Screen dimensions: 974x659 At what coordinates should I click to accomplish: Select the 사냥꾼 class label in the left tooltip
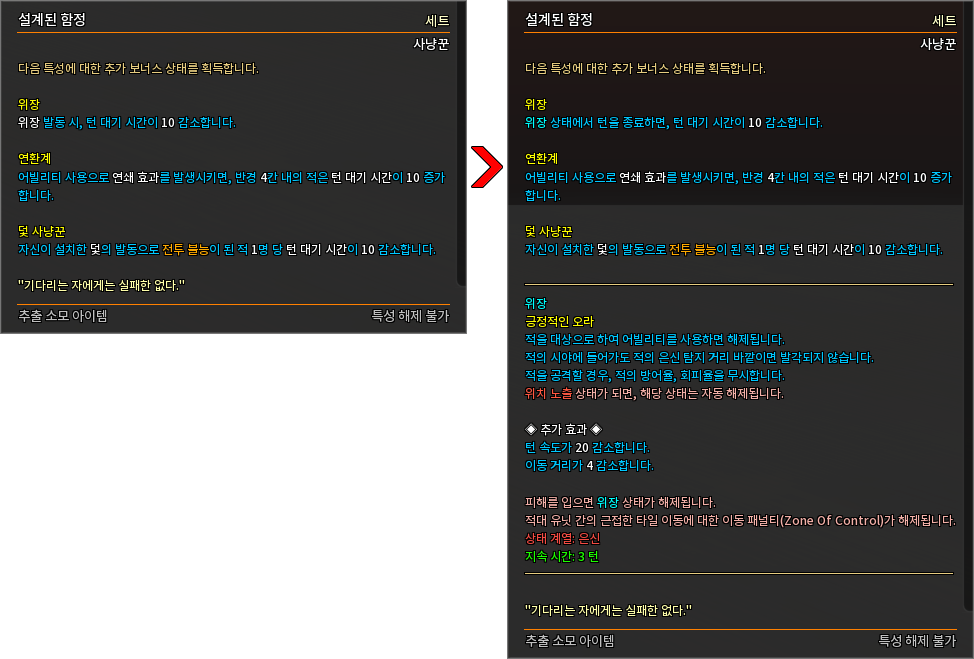point(431,44)
